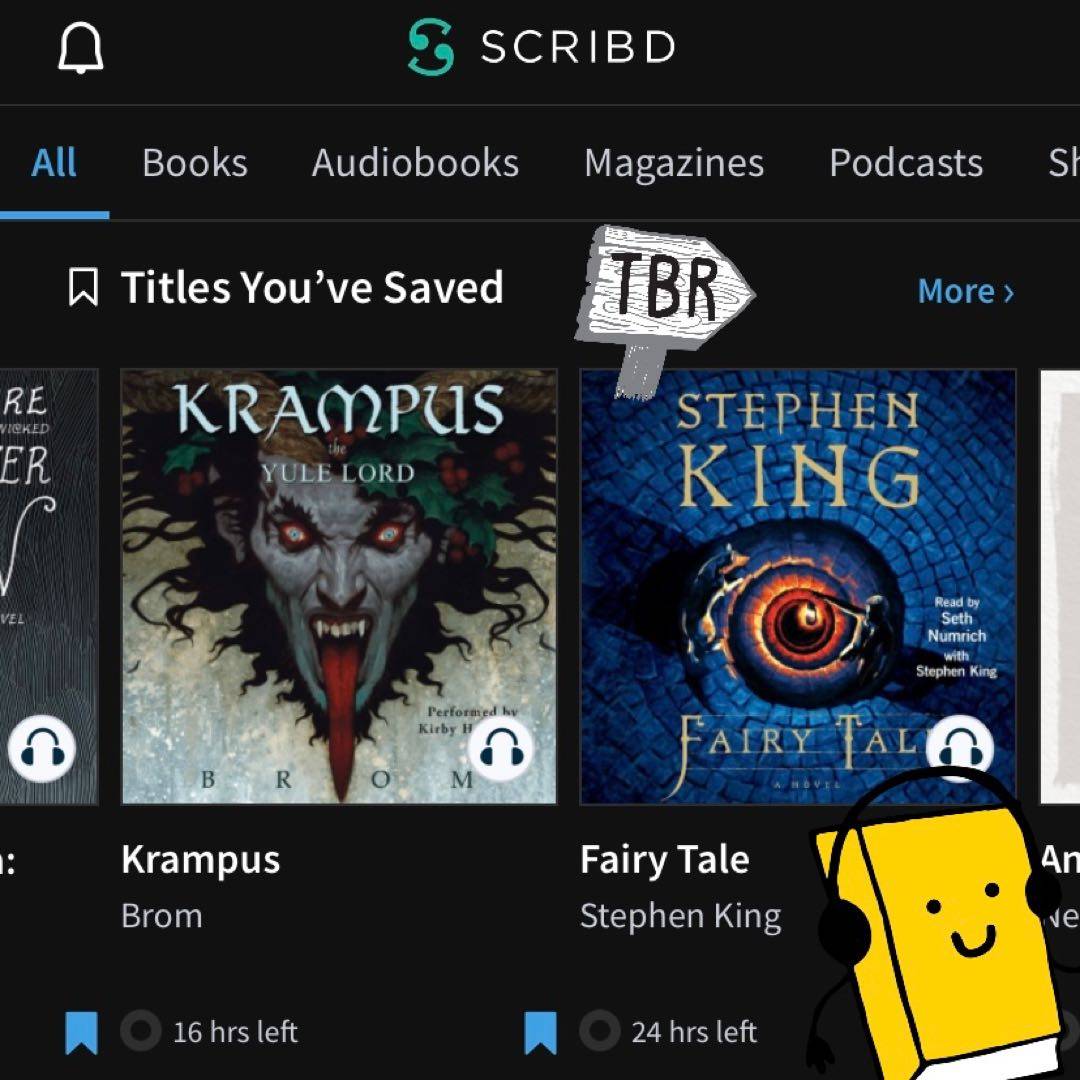Expand saved titles with More chevron
This screenshot has height=1080, width=1080.
966,291
